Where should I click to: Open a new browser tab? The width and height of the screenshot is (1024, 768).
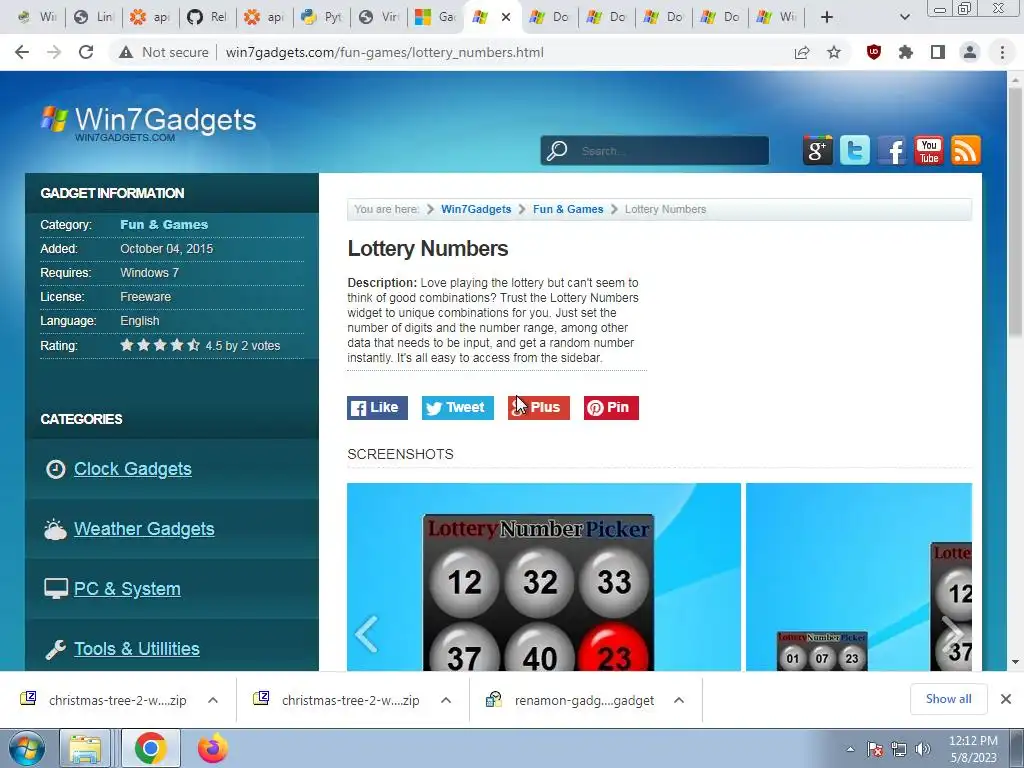827,17
